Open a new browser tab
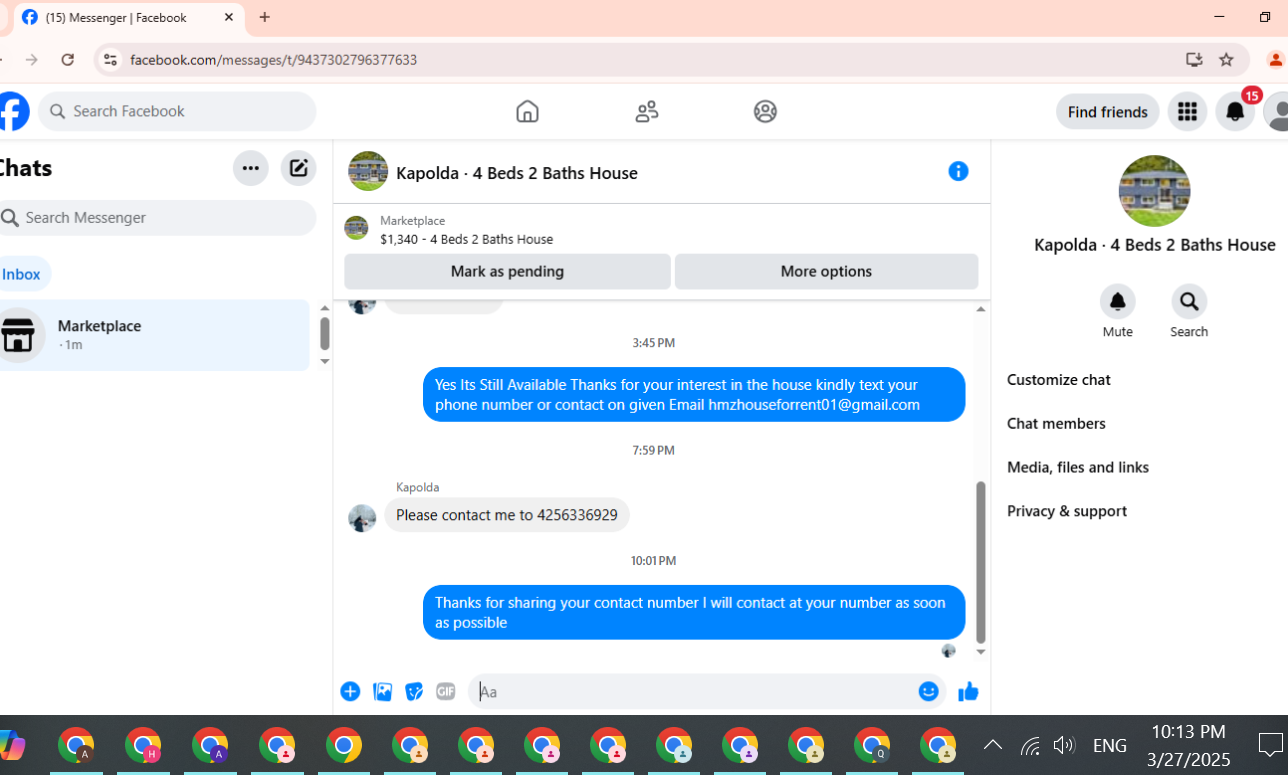The width and height of the screenshot is (1288, 775). click(264, 17)
